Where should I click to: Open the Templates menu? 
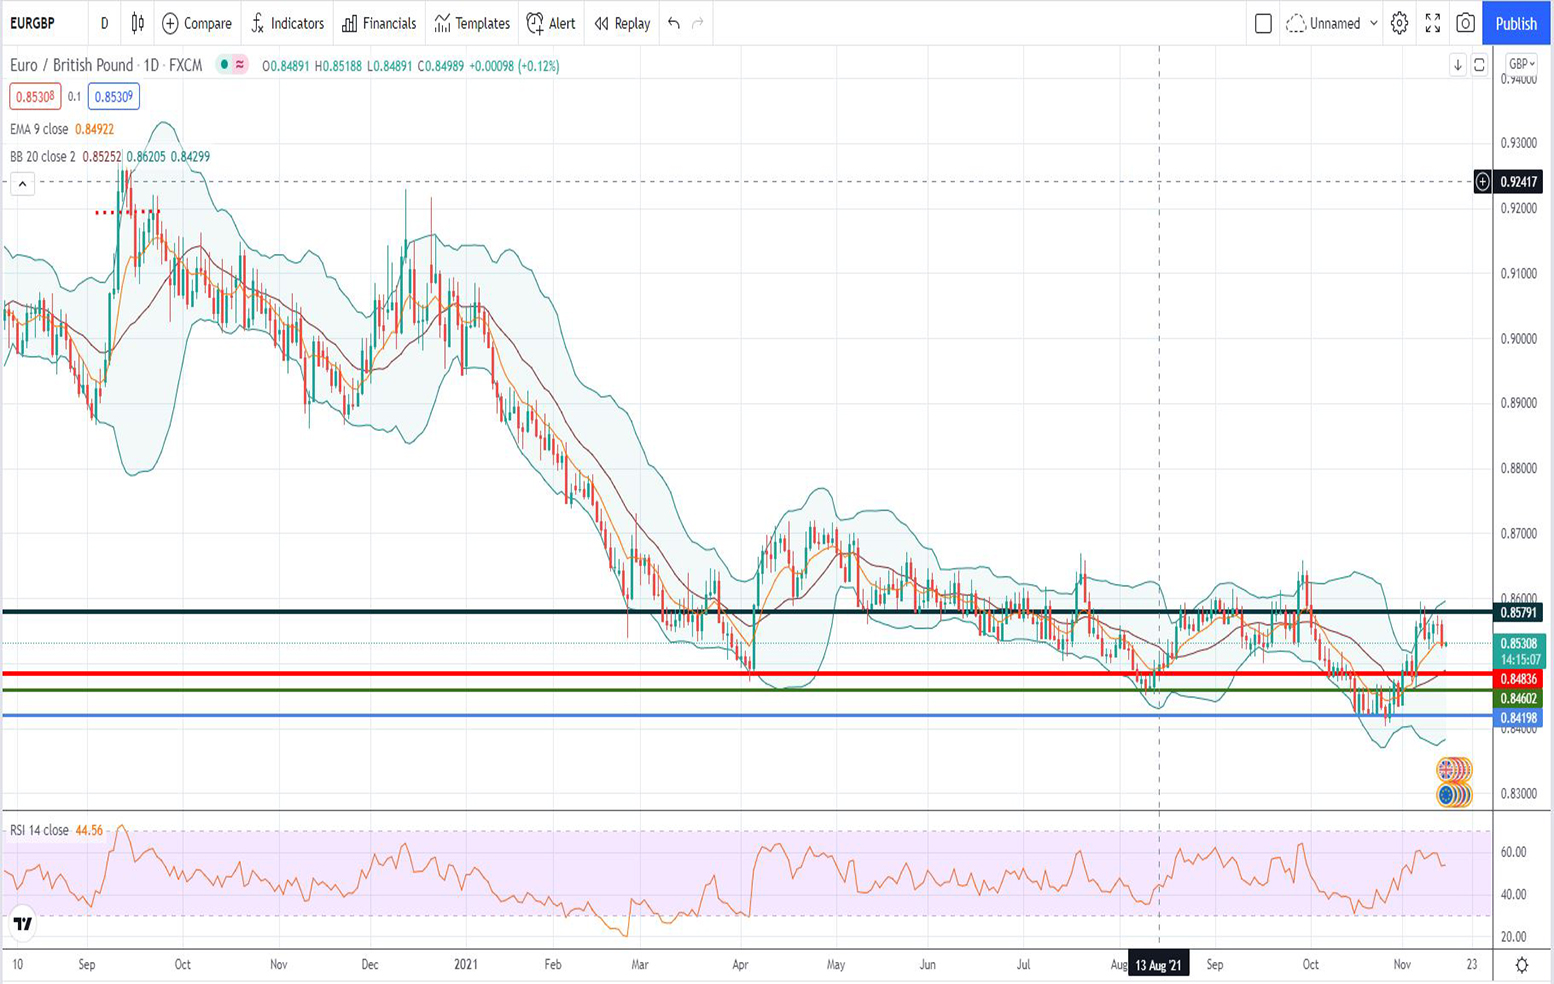click(x=472, y=23)
